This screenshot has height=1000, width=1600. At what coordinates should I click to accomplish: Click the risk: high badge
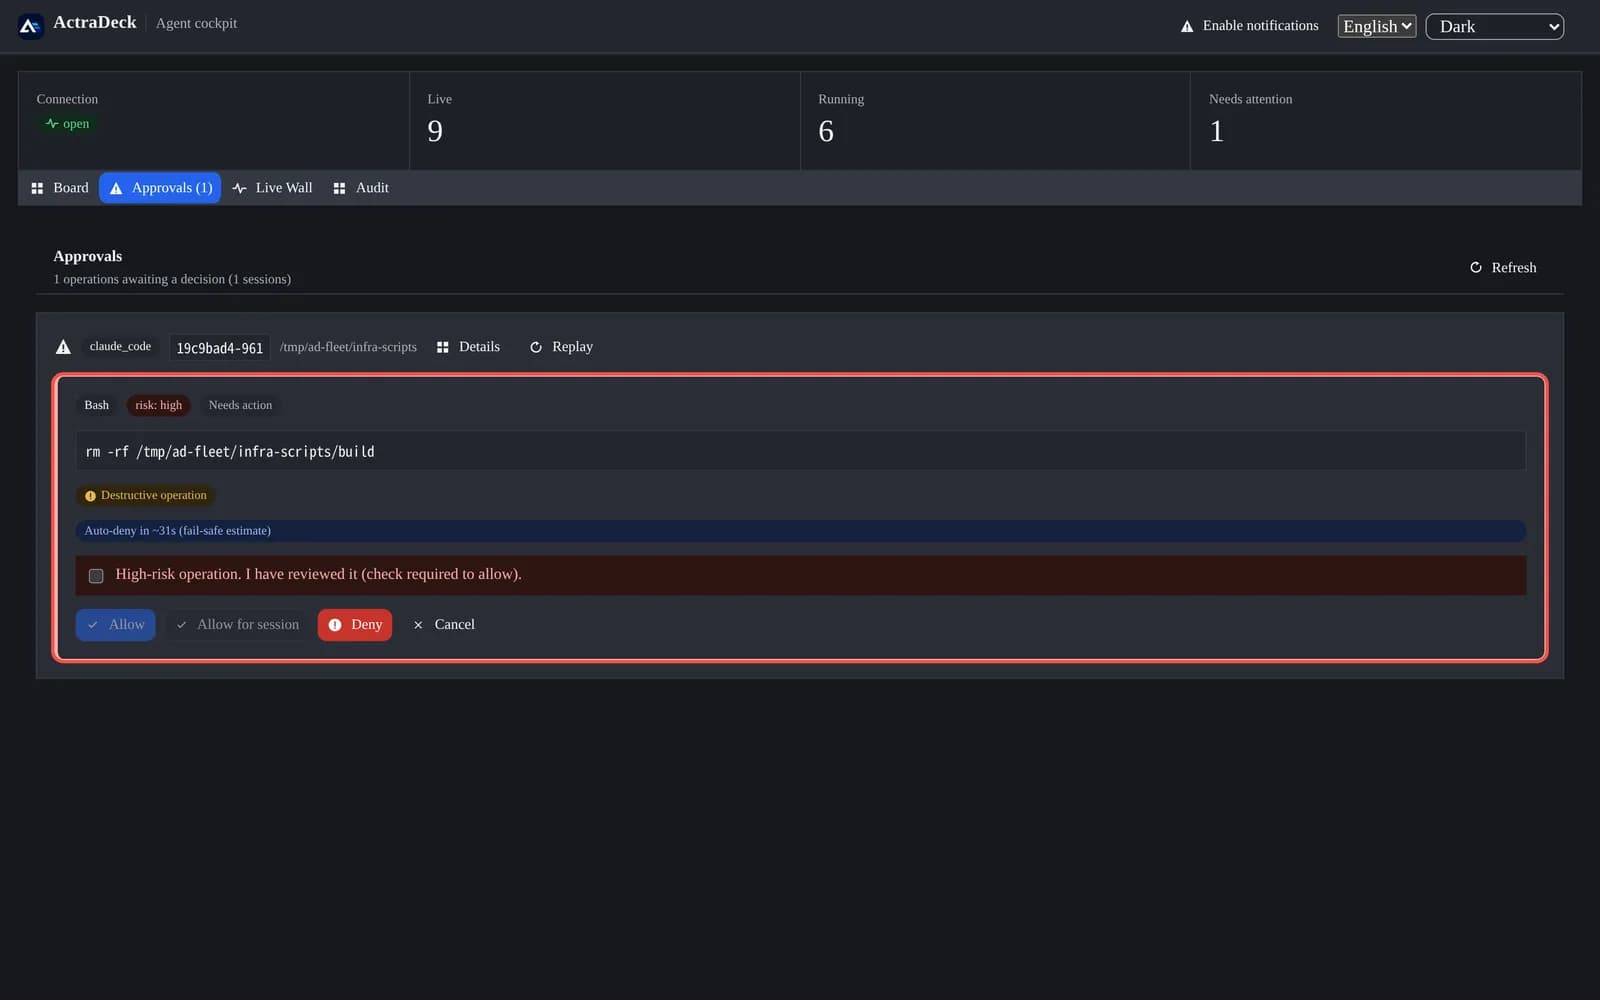point(159,405)
